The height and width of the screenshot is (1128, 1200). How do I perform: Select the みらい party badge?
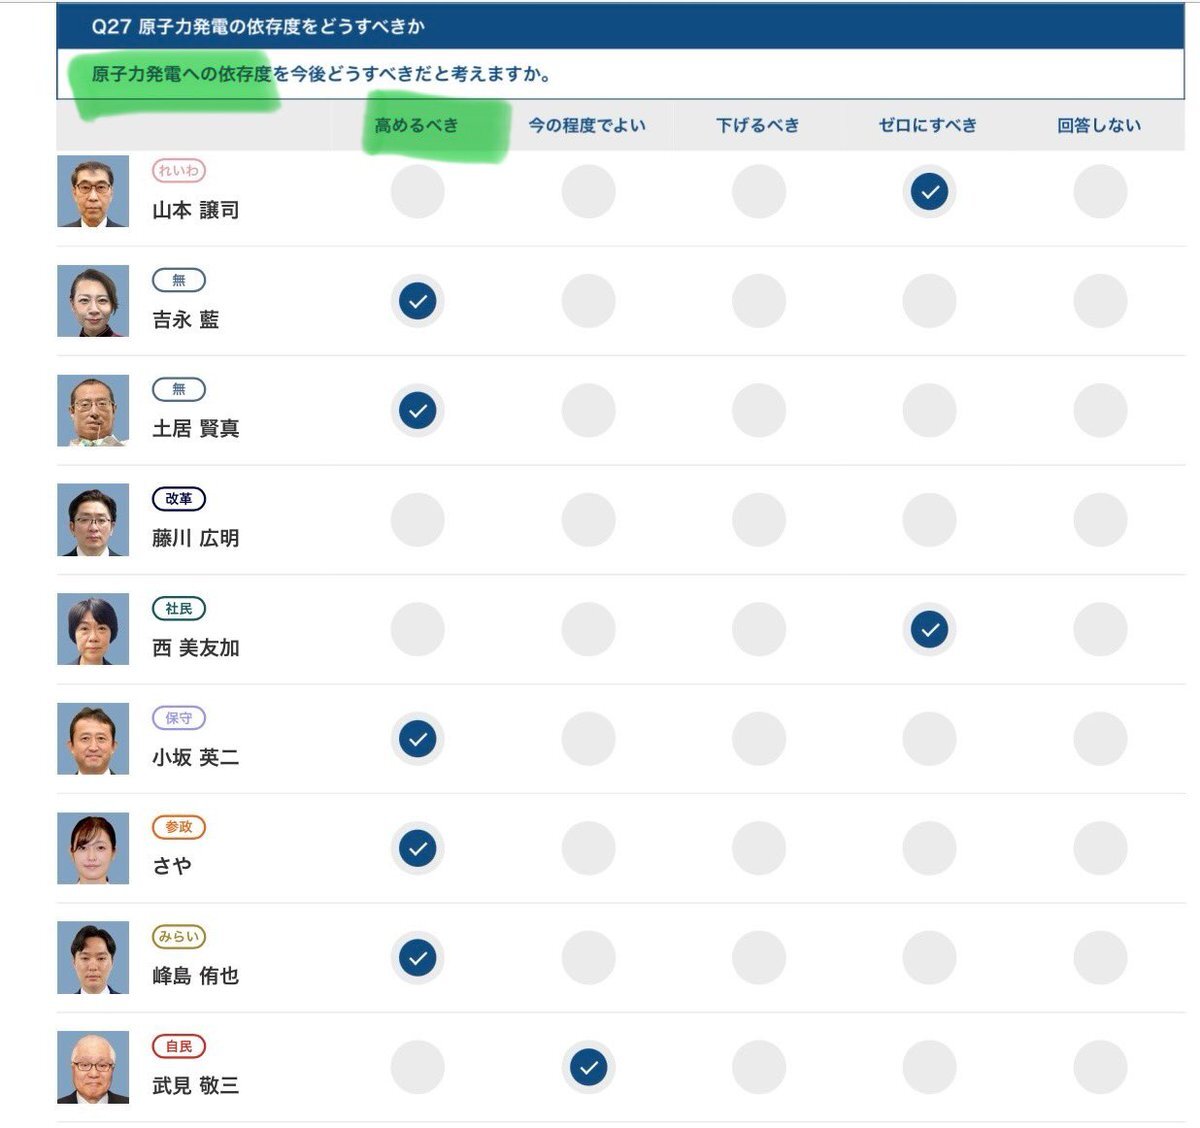pyautogui.click(x=178, y=937)
